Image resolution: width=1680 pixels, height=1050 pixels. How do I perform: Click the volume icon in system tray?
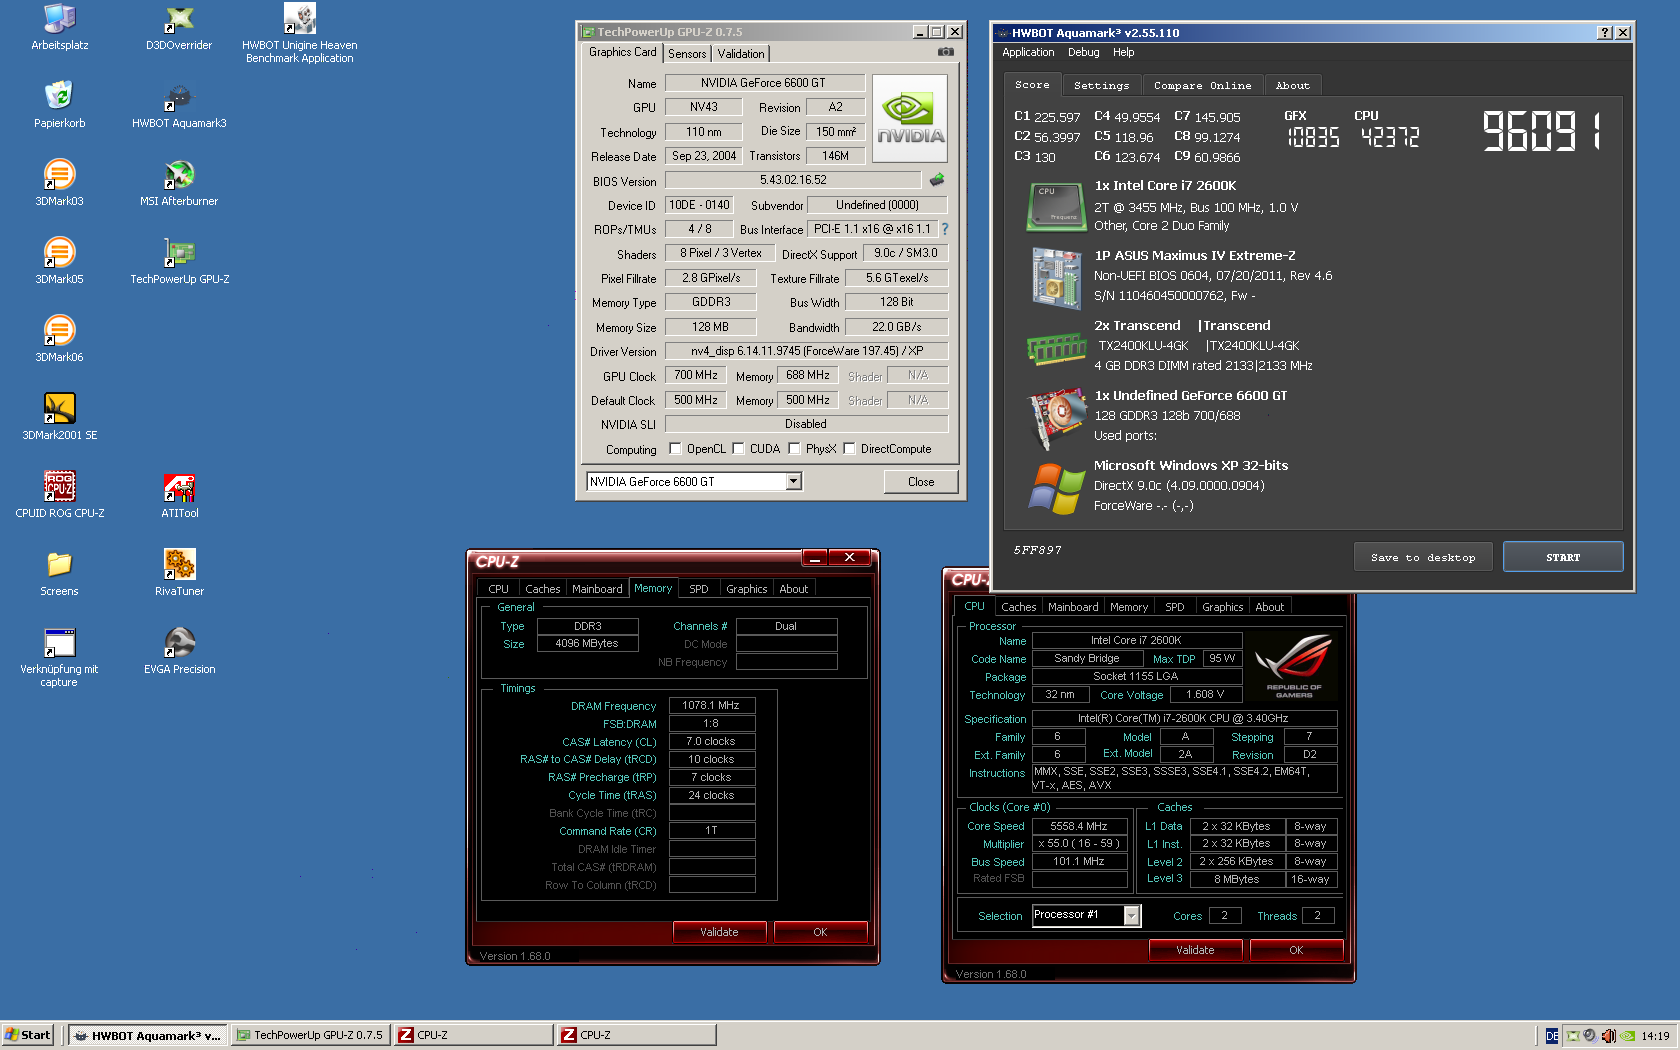[1608, 1036]
